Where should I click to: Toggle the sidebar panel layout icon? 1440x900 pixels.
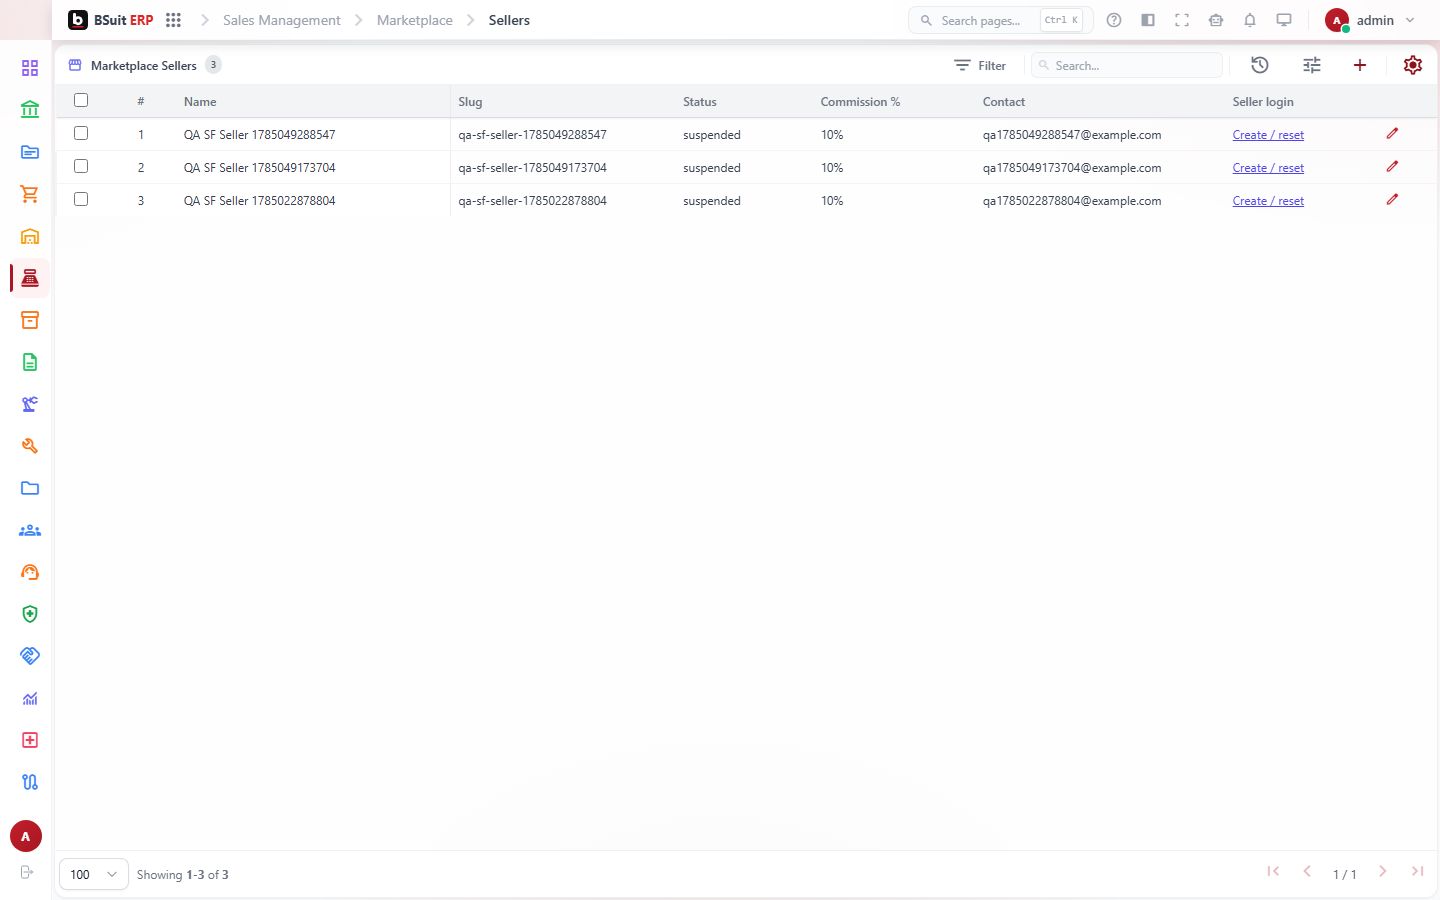coord(1148,20)
